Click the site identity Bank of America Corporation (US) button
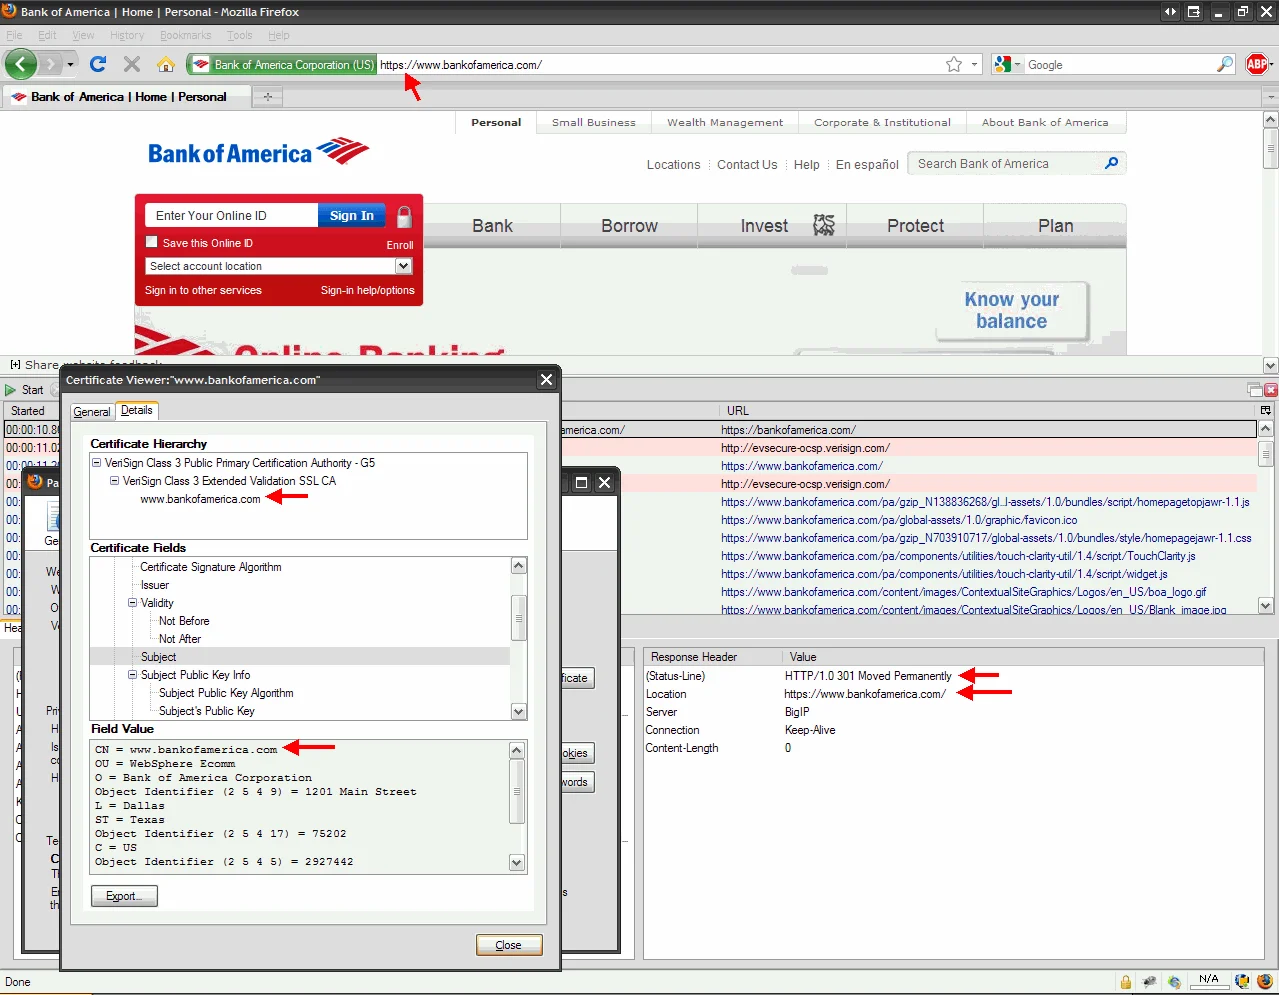1279x995 pixels. coord(282,64)
